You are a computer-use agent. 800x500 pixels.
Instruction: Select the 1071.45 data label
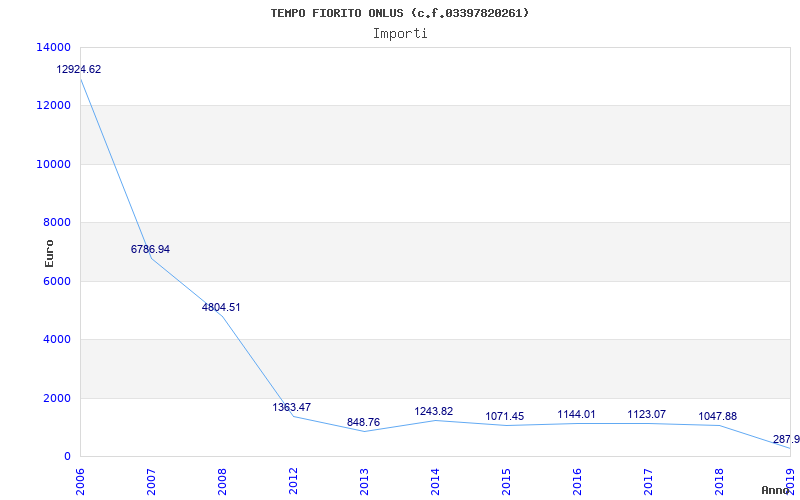(x=505, y=417)
